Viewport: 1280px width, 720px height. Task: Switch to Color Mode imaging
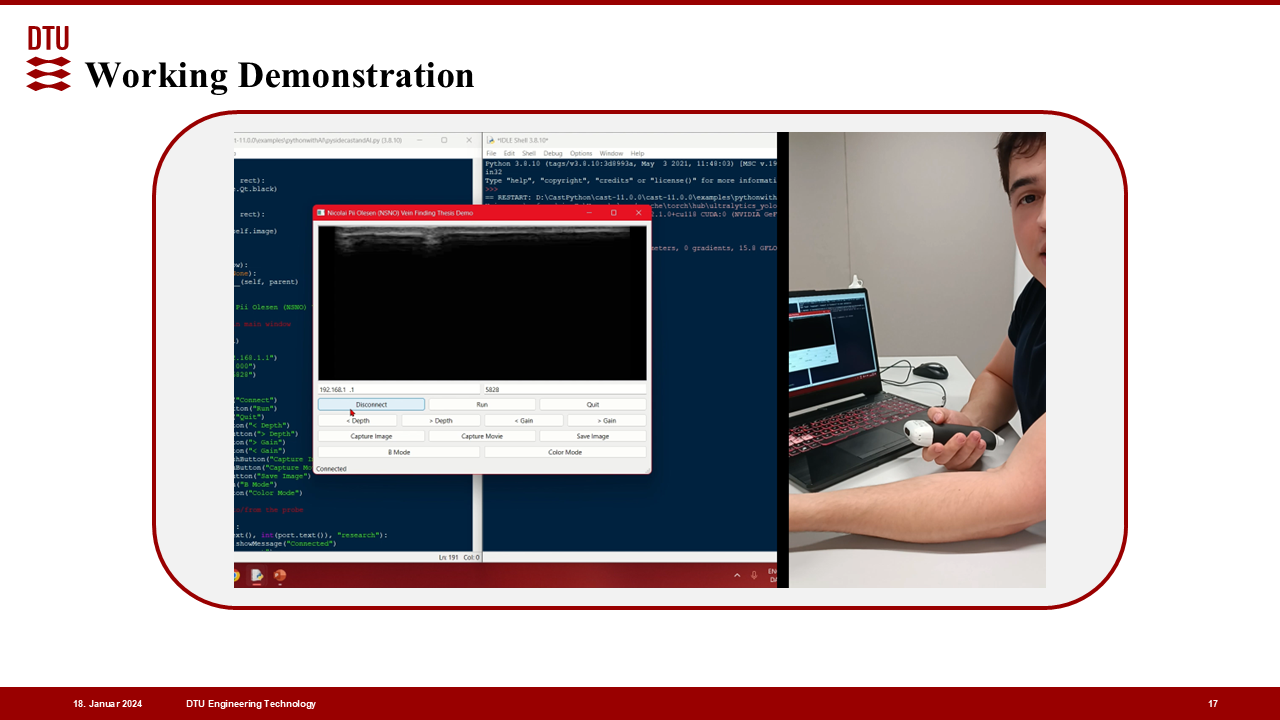point(565,452)
